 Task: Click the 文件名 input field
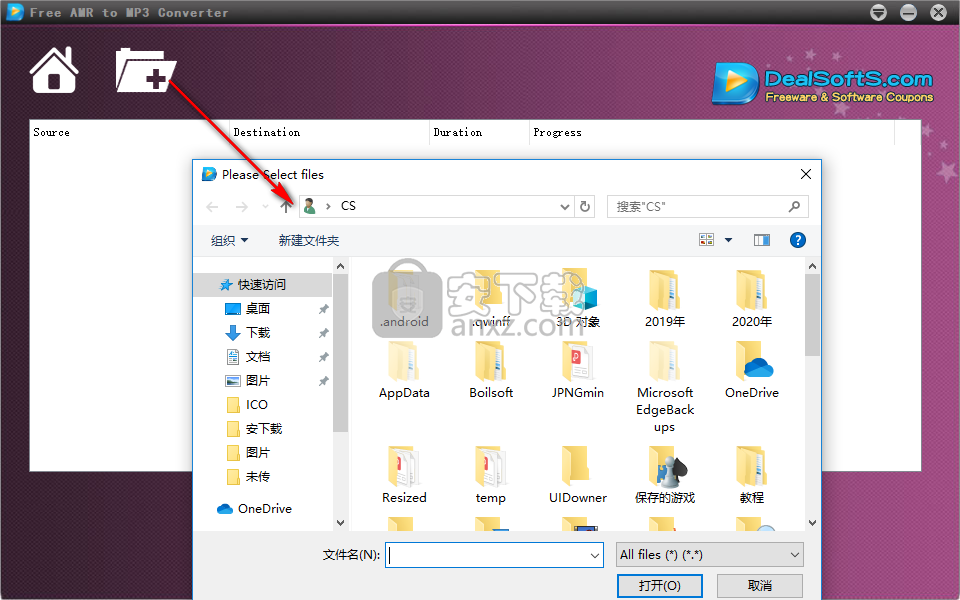[x=486, y=554]
